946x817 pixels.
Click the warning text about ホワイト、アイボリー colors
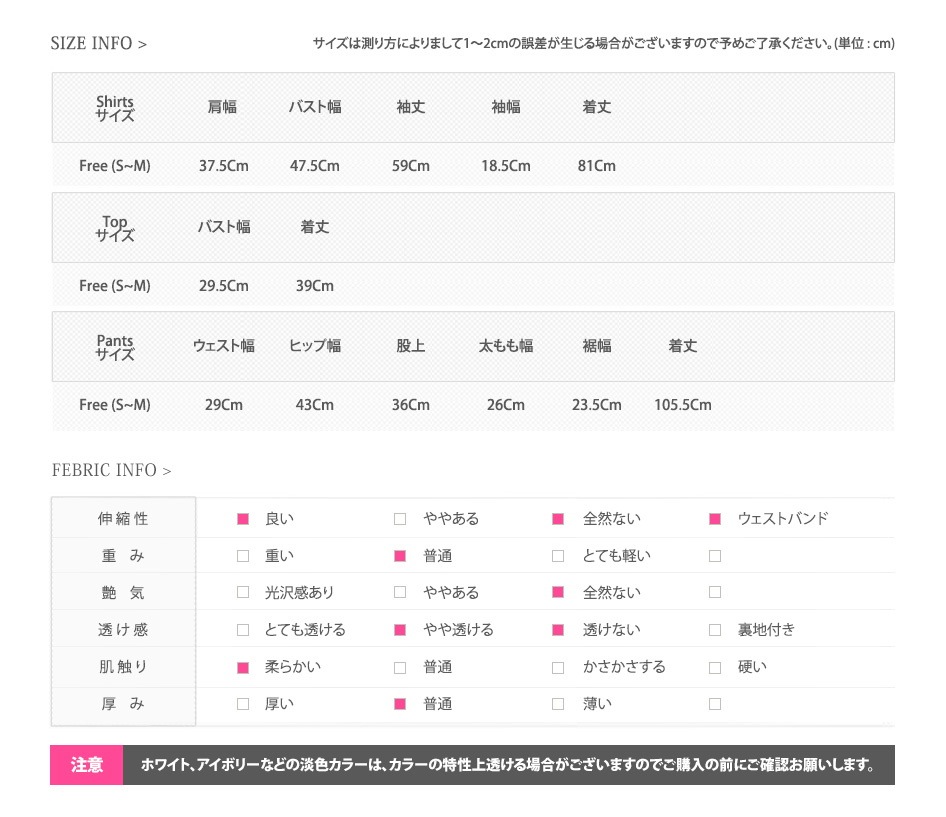point(508,765)
